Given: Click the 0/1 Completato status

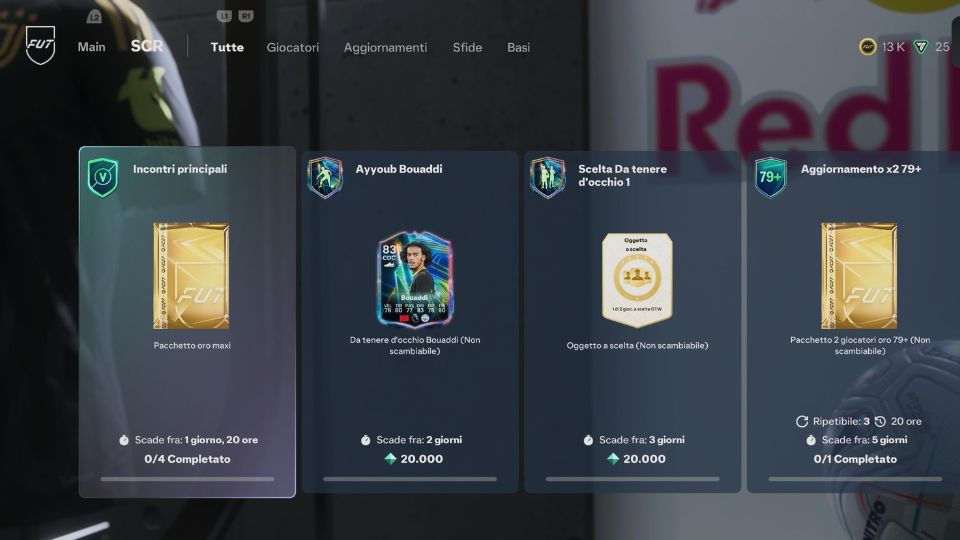Looking at the screenshot, I should 855,459.
